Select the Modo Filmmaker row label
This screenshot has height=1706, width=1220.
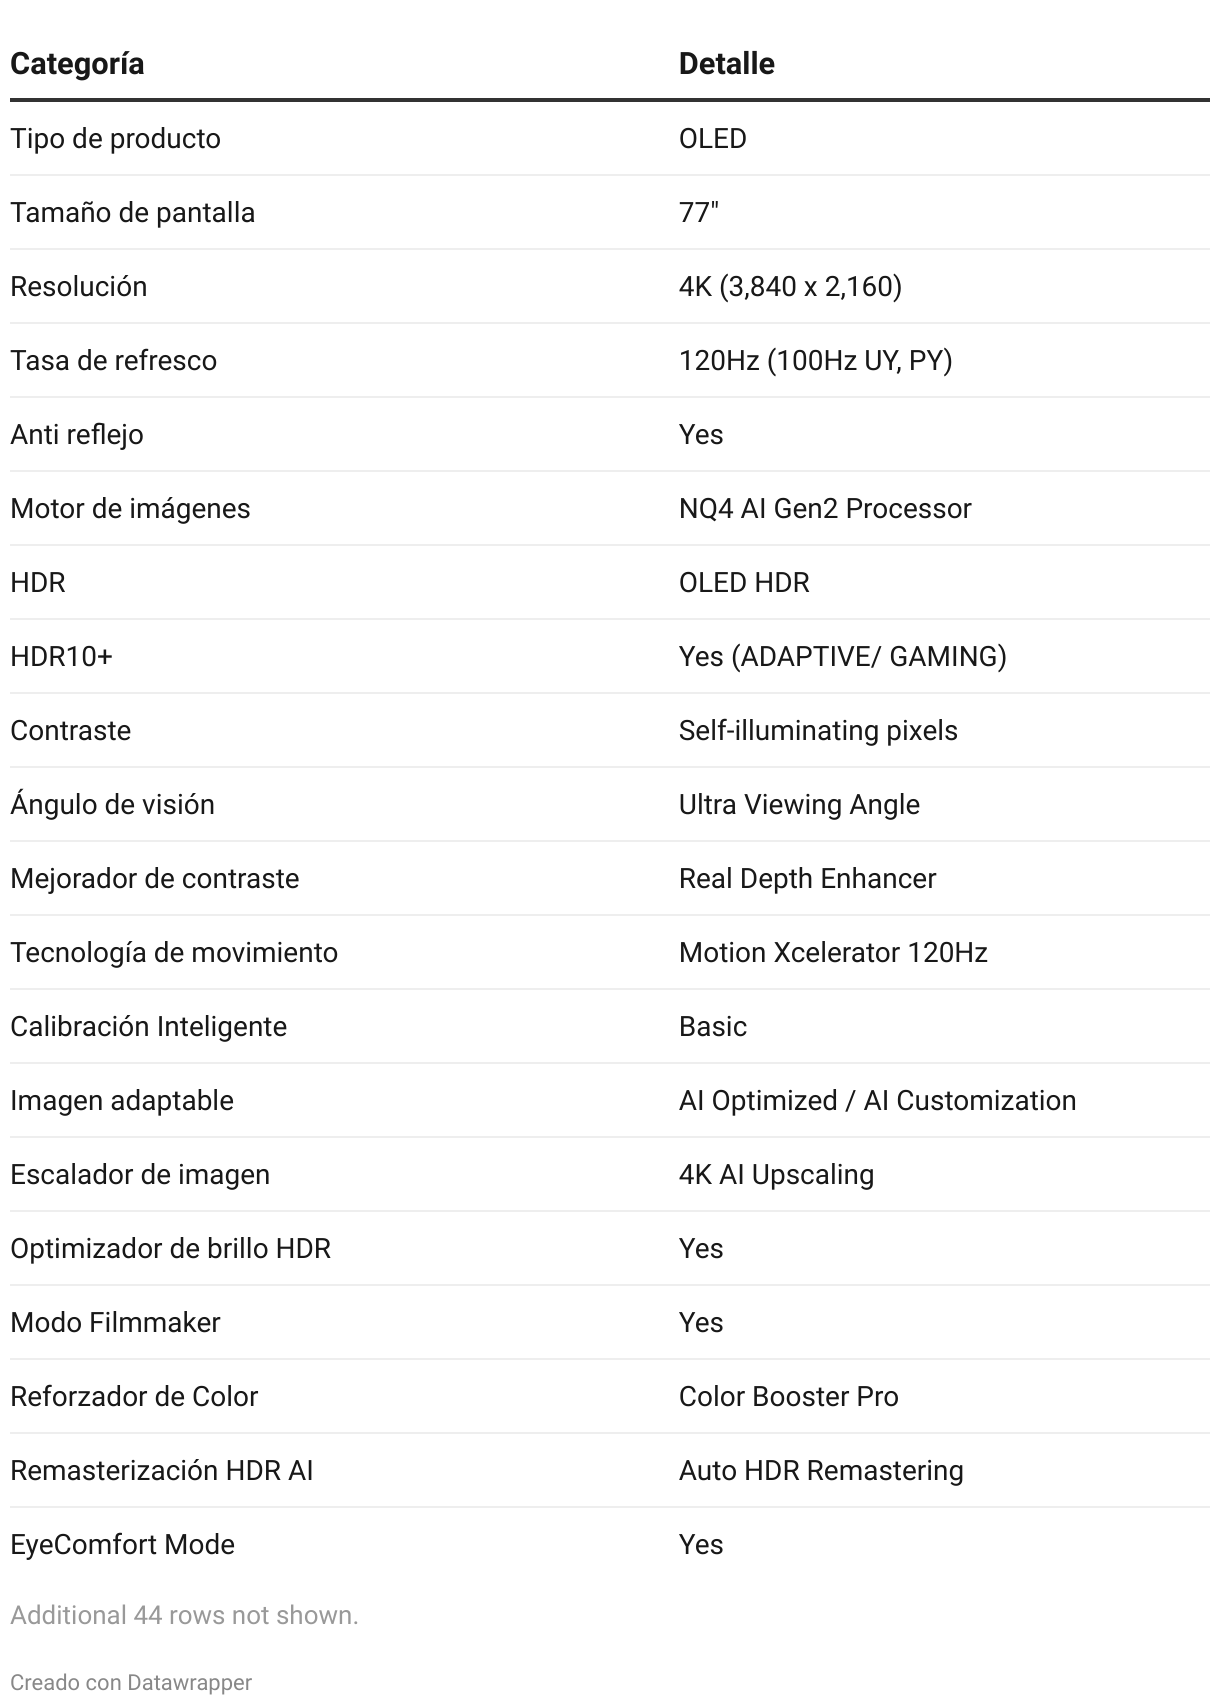pos(115,1322)
